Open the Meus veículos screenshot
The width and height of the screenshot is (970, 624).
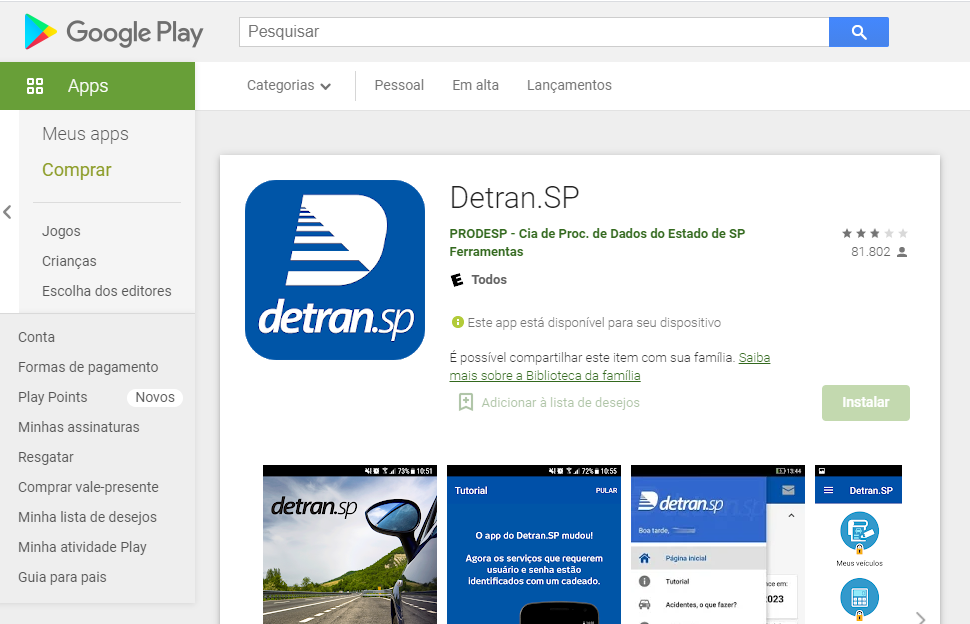[x=859, y=544]
